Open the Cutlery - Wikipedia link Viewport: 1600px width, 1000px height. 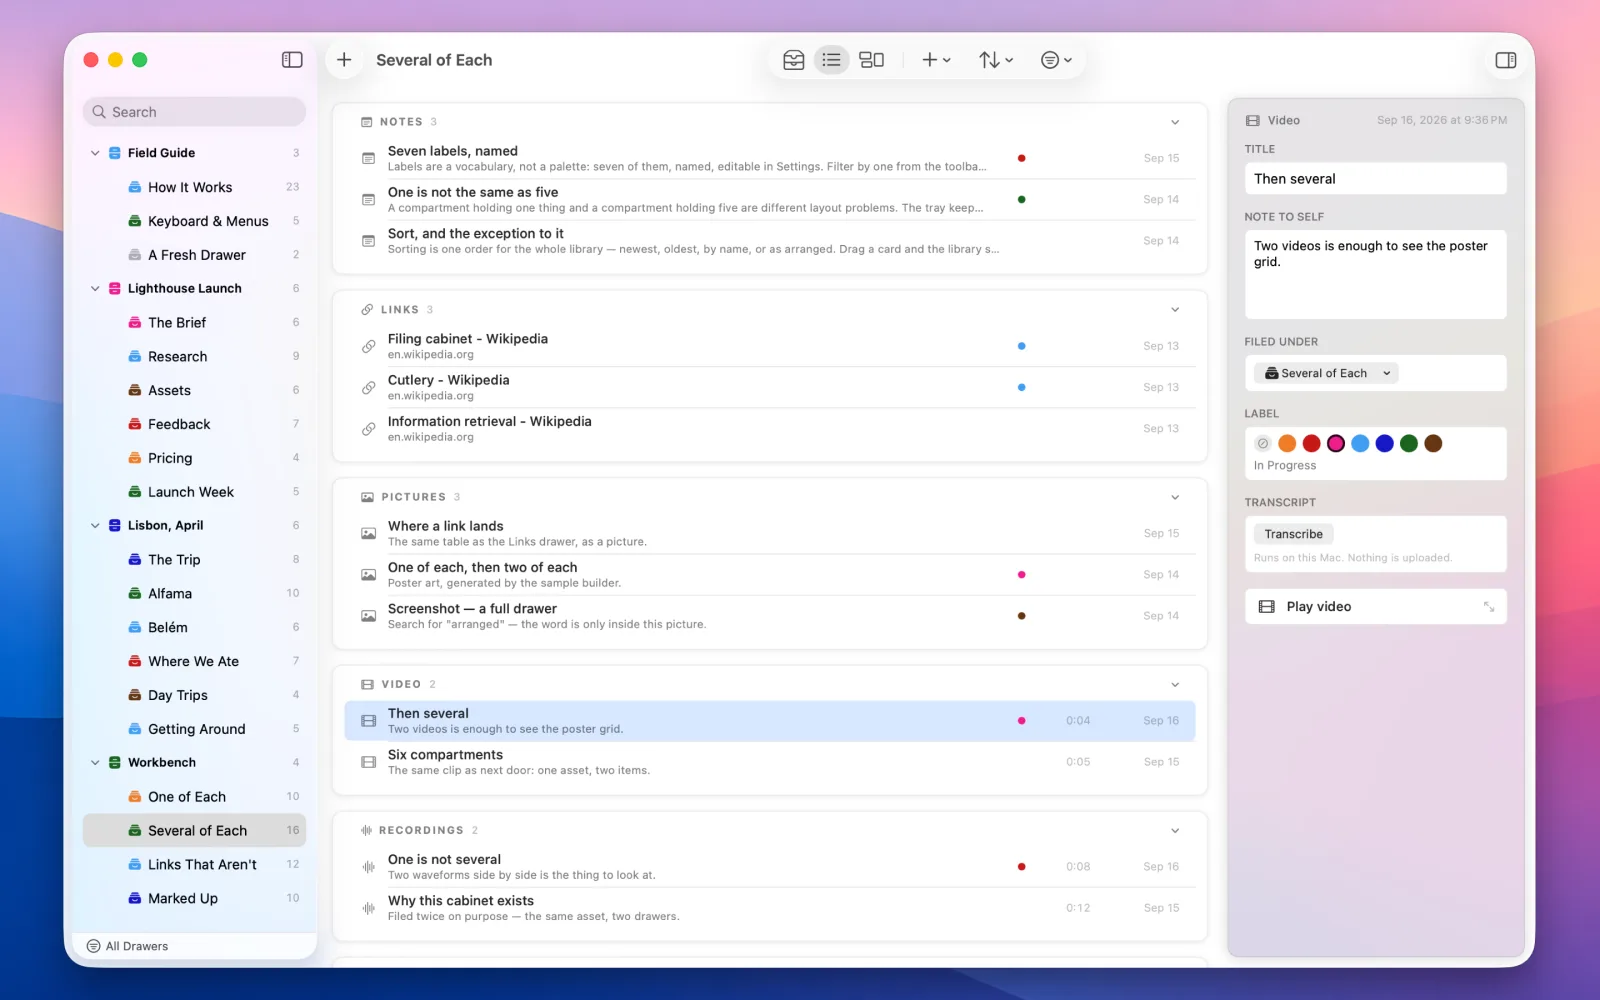pyautogui.click(x=770, y=387)
